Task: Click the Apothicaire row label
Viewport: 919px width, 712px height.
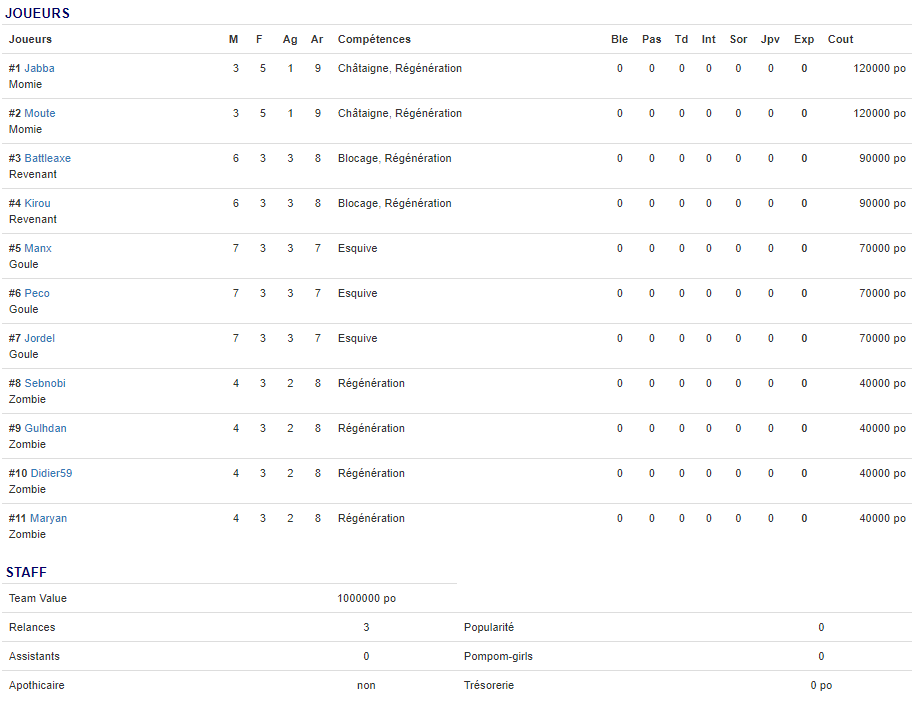Action: [x=37, y=685]
